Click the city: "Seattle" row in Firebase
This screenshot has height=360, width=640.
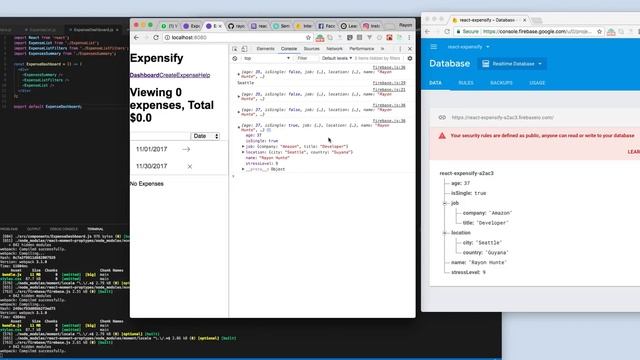click(482, 242)
